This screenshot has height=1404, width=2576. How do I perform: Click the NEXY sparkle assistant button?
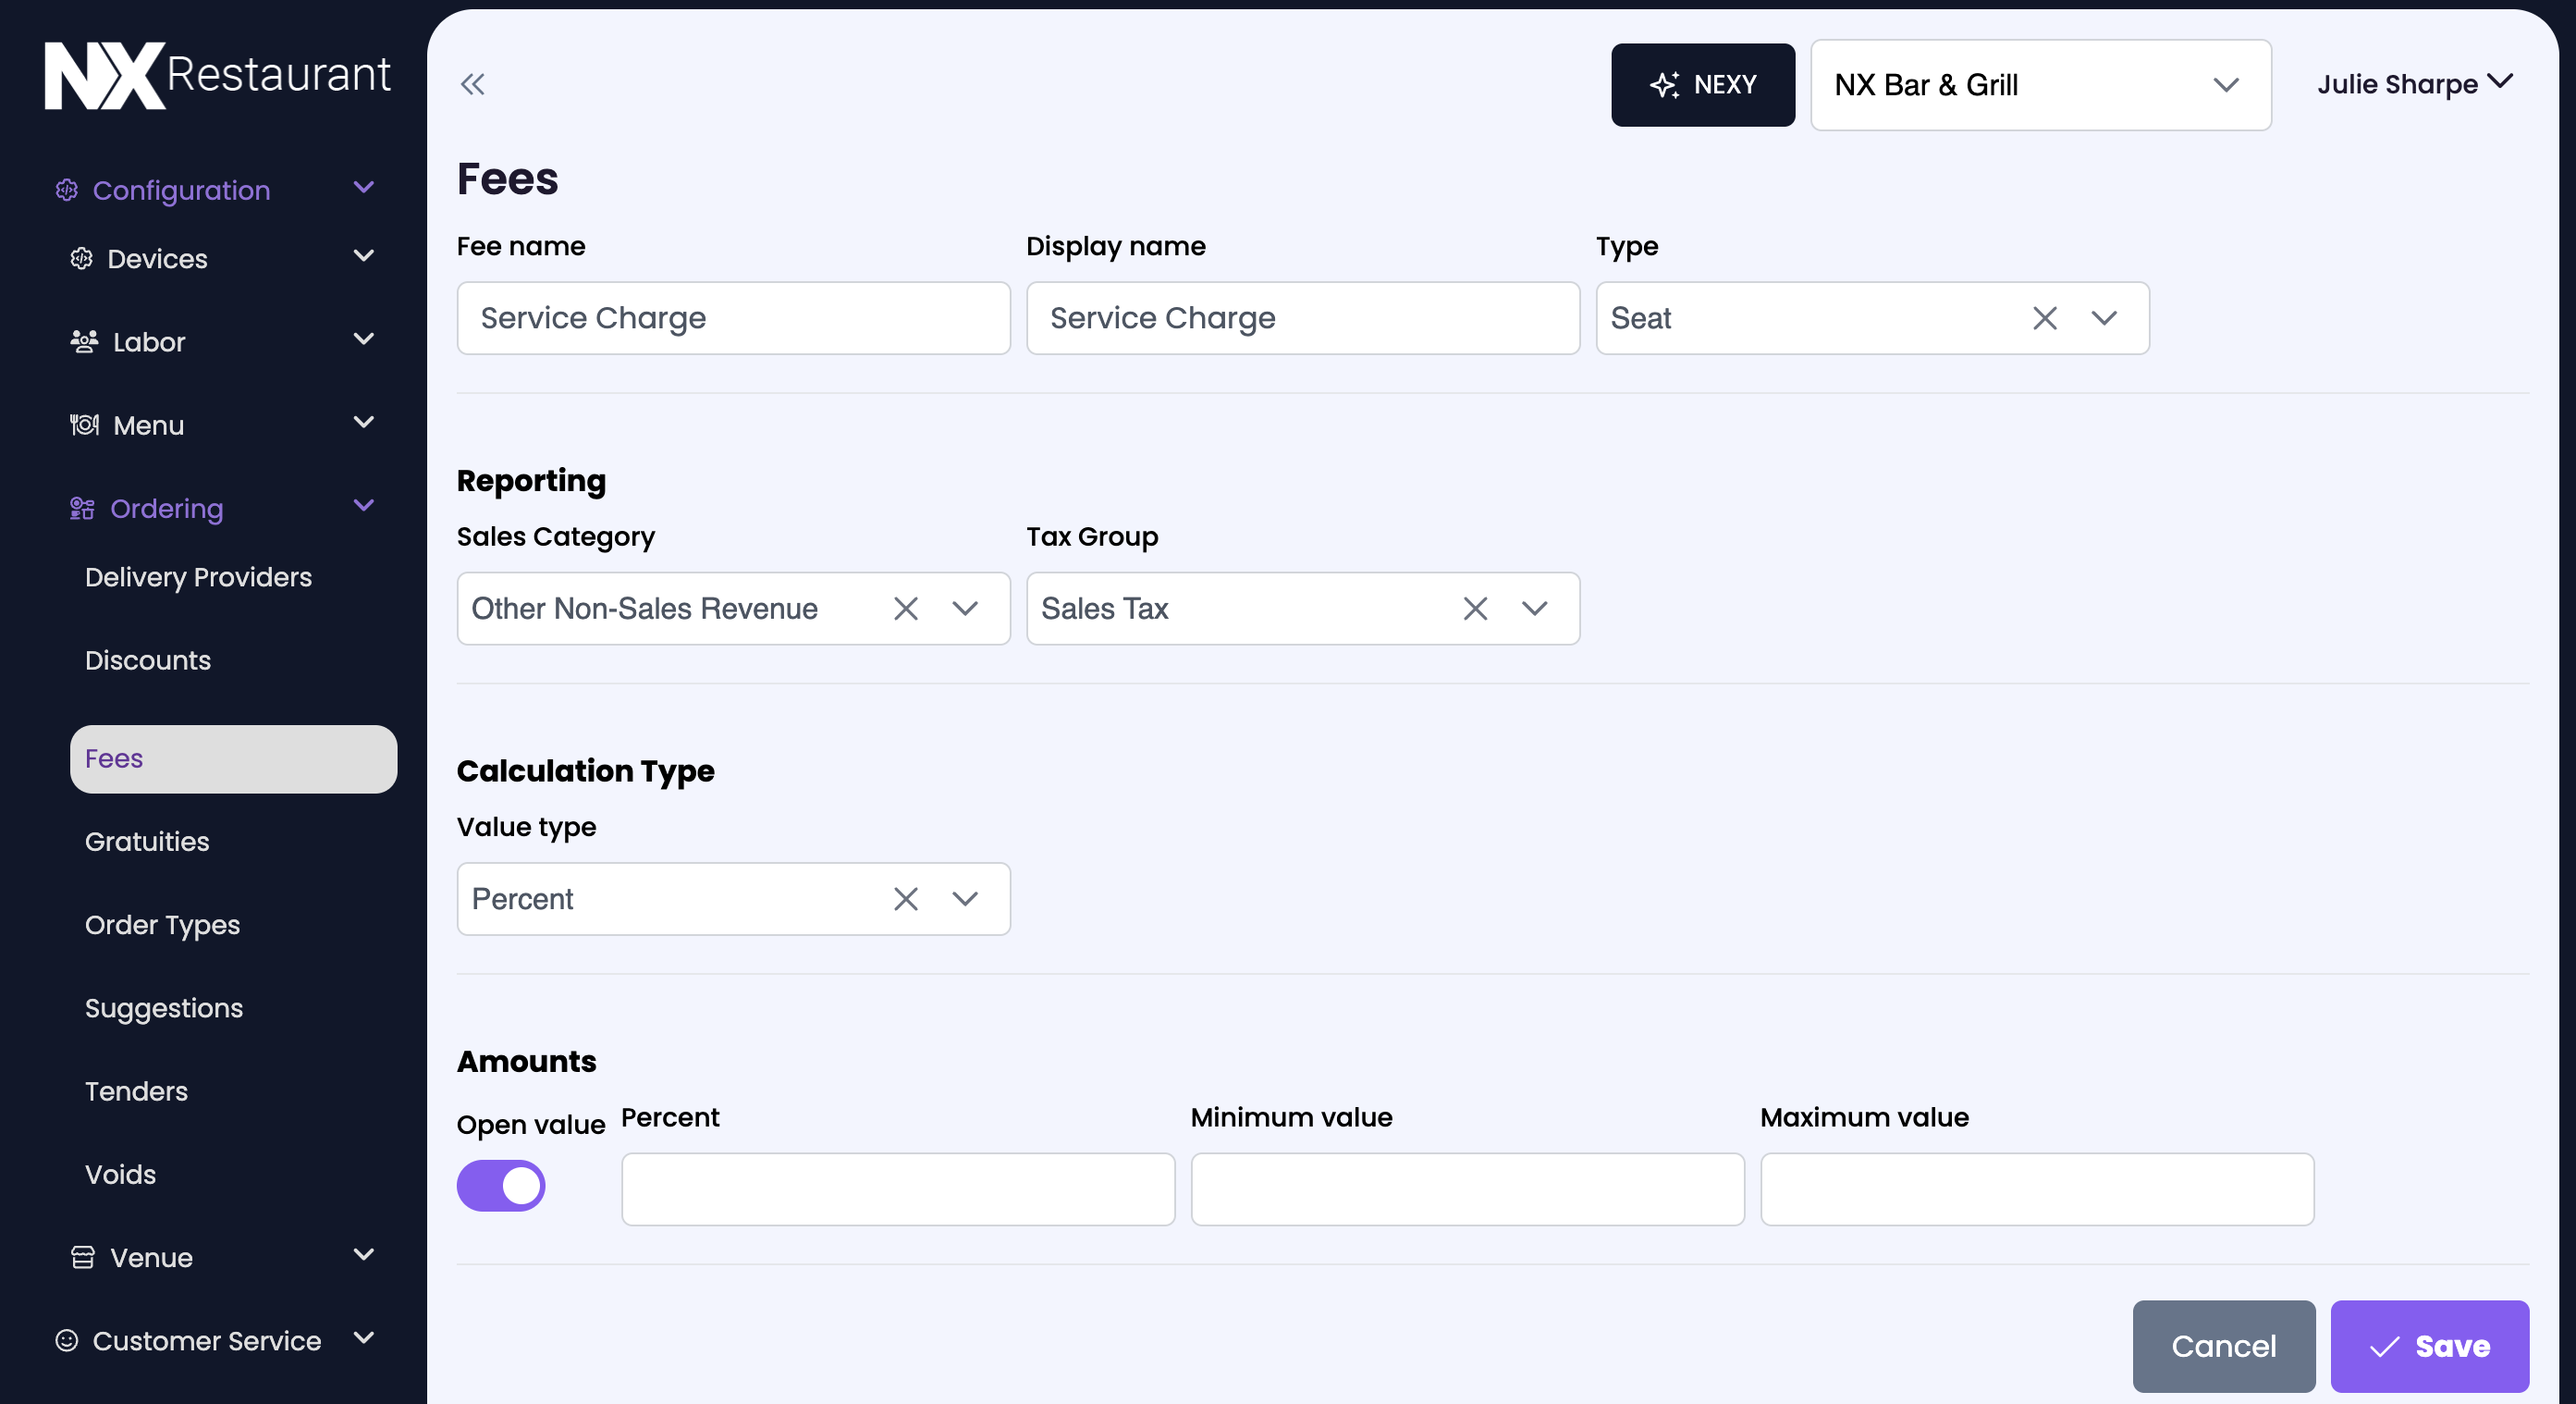[1702, 85]
